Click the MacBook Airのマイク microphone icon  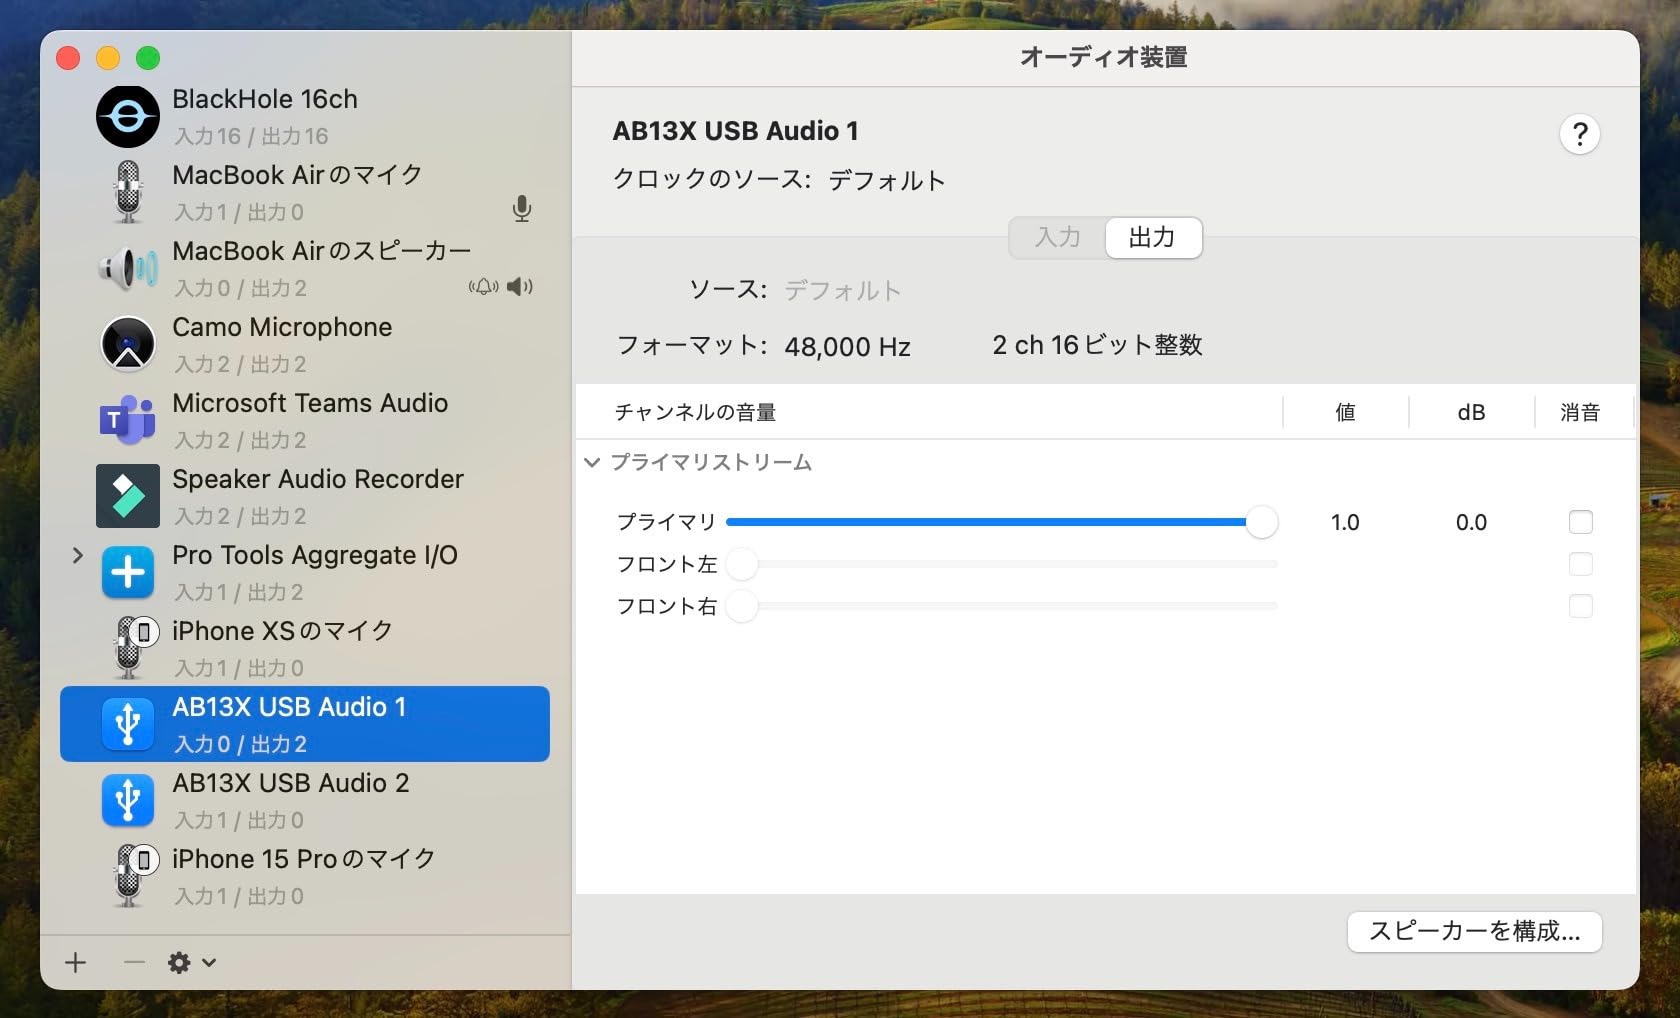pos(127,191)
